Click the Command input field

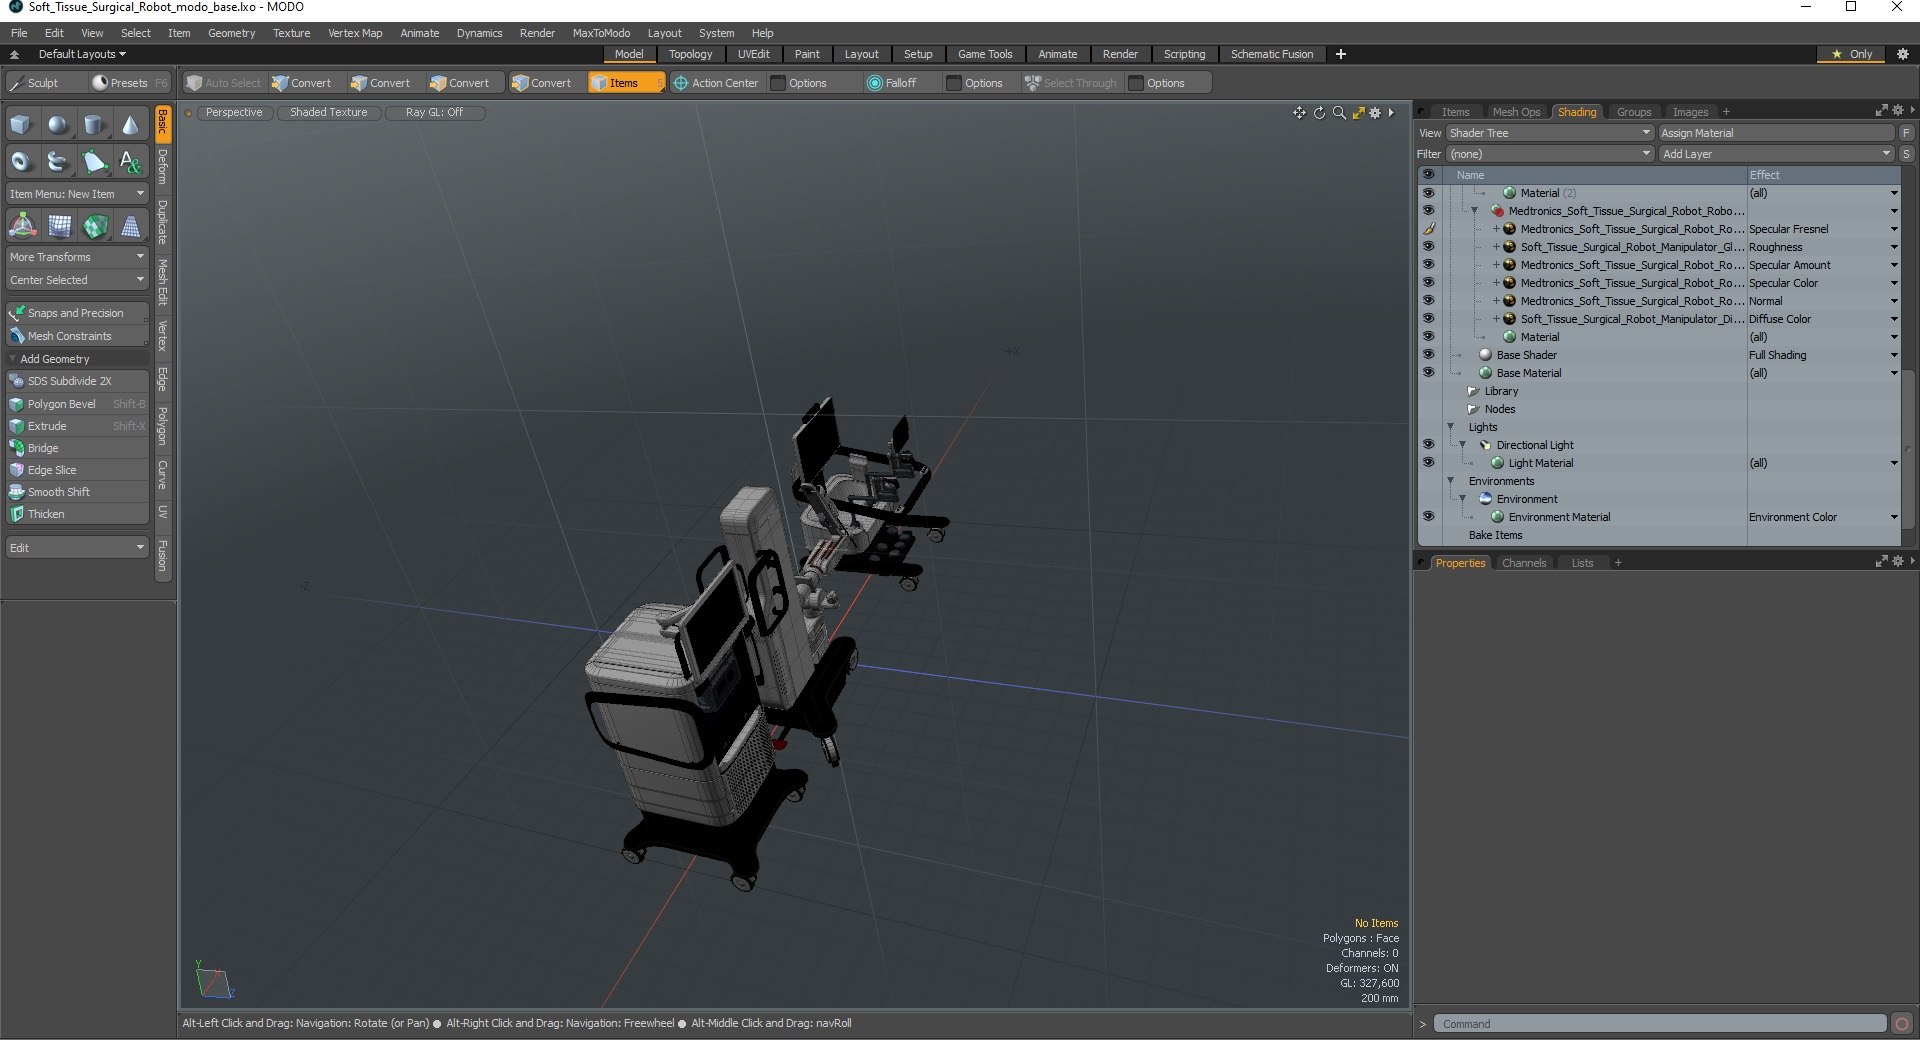pyautogui.click(x=1660, y=1024)
